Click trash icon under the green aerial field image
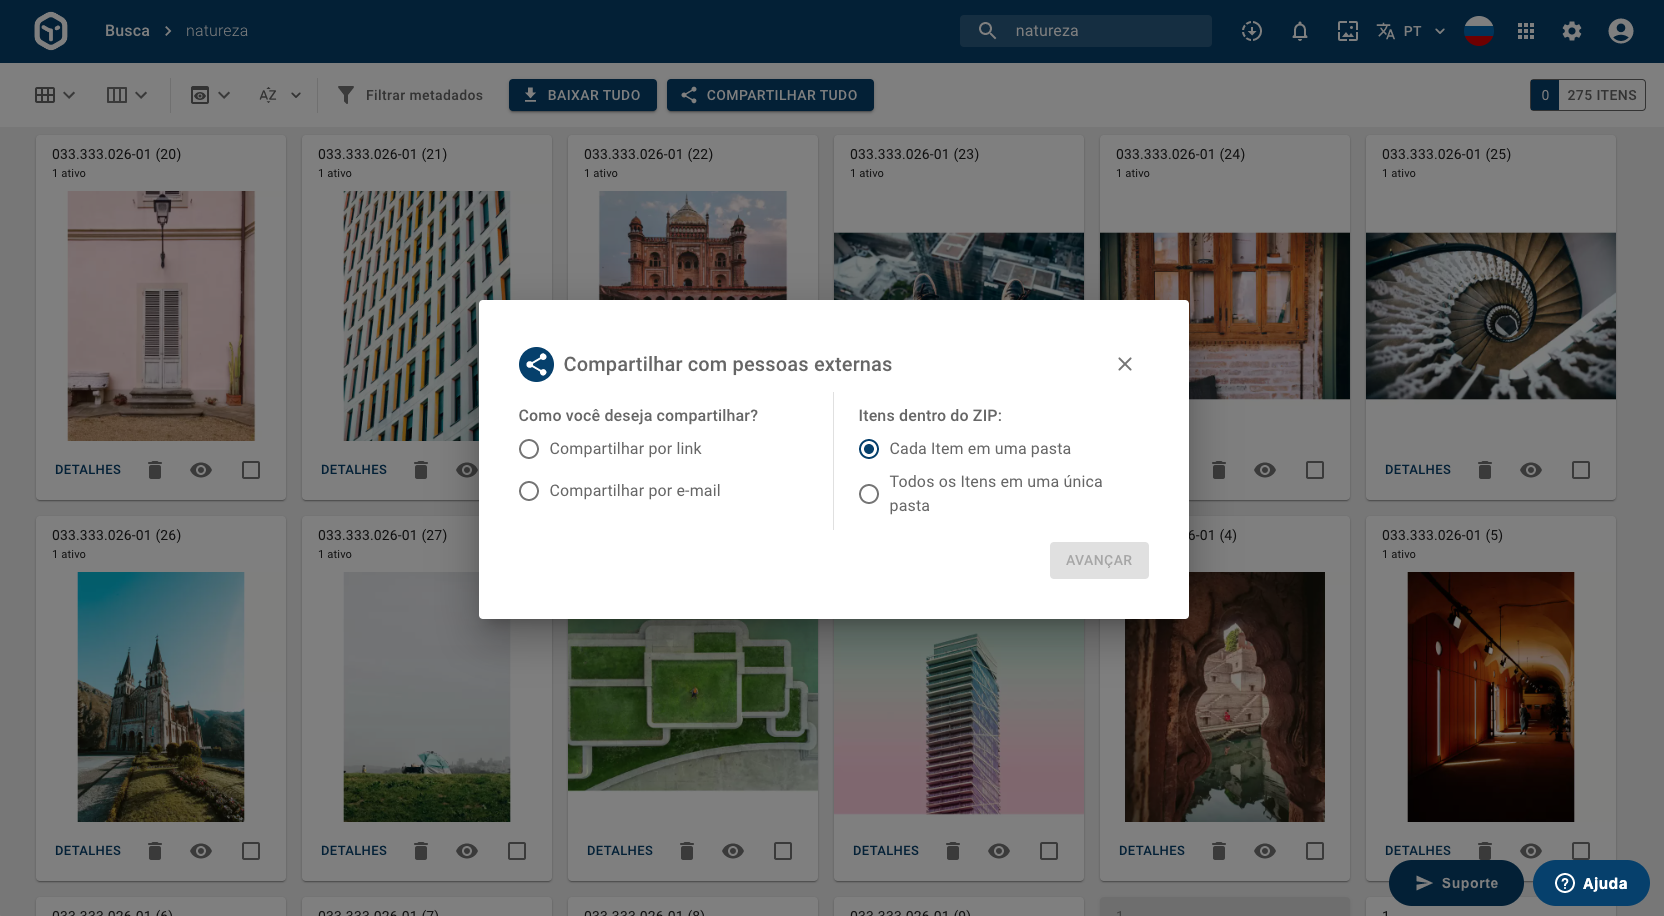The height and width of the screenshot is (916, 1664). coord(687,851)
